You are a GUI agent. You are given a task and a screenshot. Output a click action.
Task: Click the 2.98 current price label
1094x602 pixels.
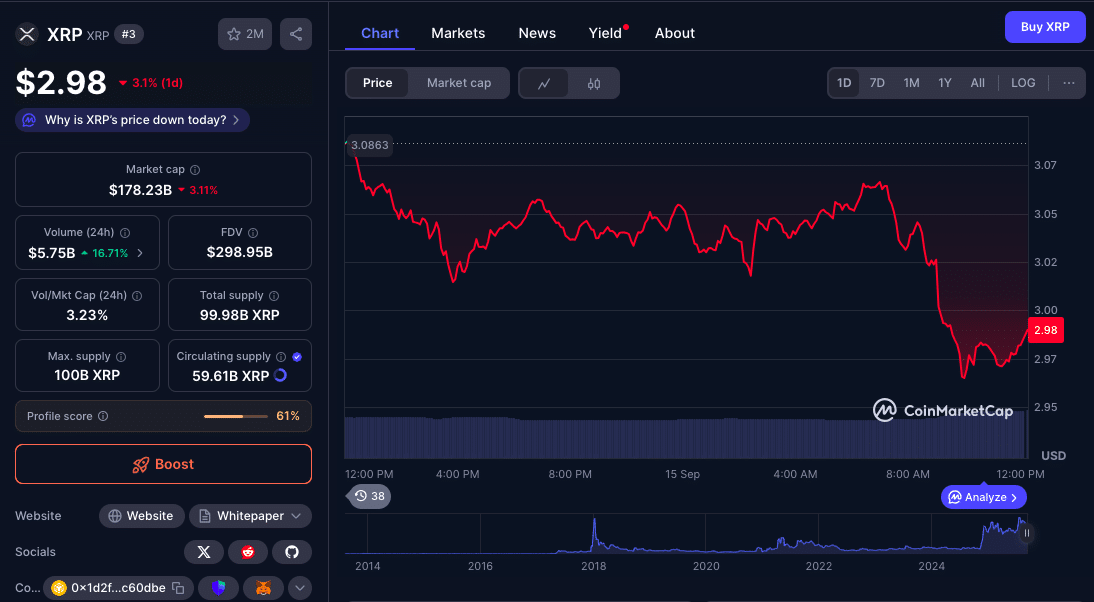(x=1046, y=330)
